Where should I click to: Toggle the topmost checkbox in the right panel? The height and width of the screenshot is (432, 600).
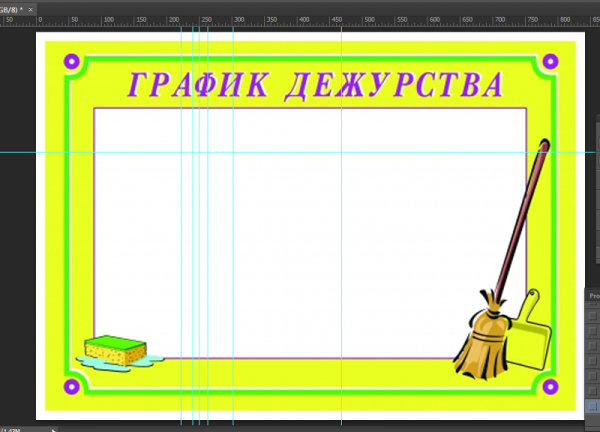coord(592,314)
